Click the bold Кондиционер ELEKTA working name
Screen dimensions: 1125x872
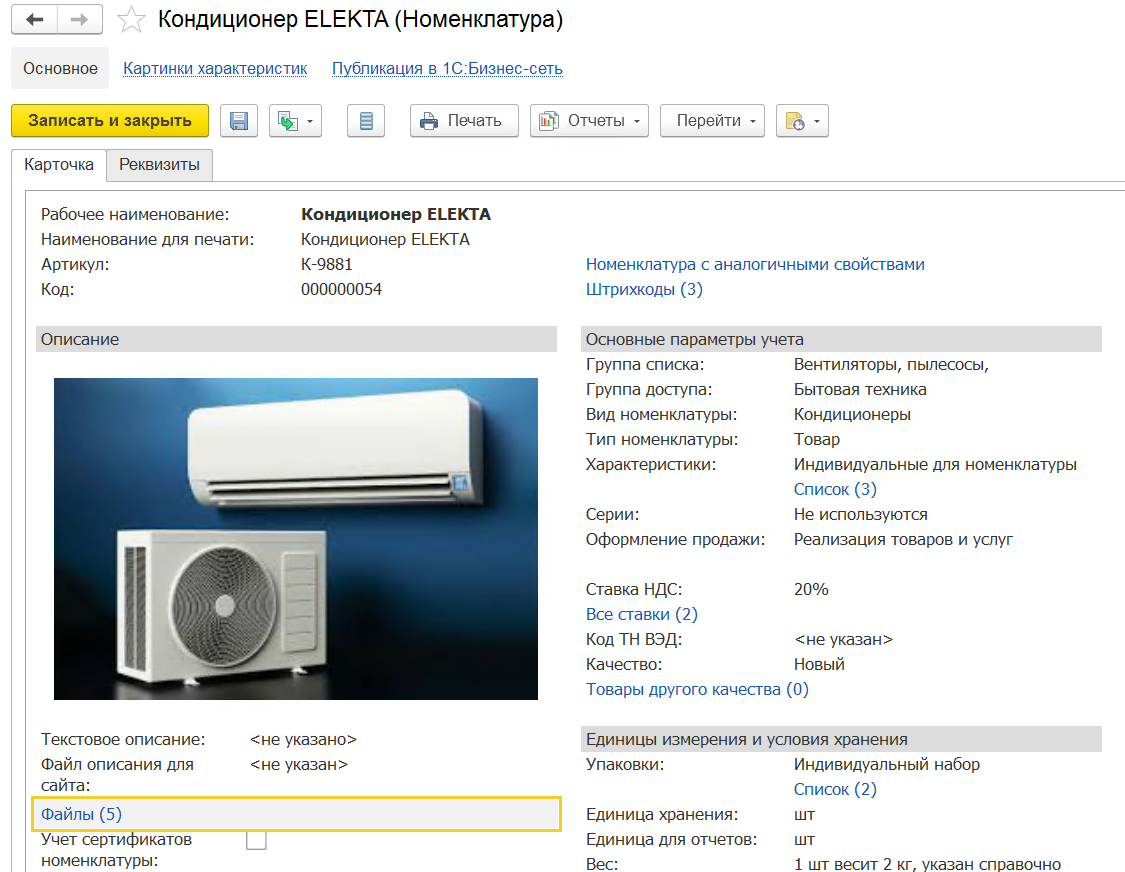[396, 214]
